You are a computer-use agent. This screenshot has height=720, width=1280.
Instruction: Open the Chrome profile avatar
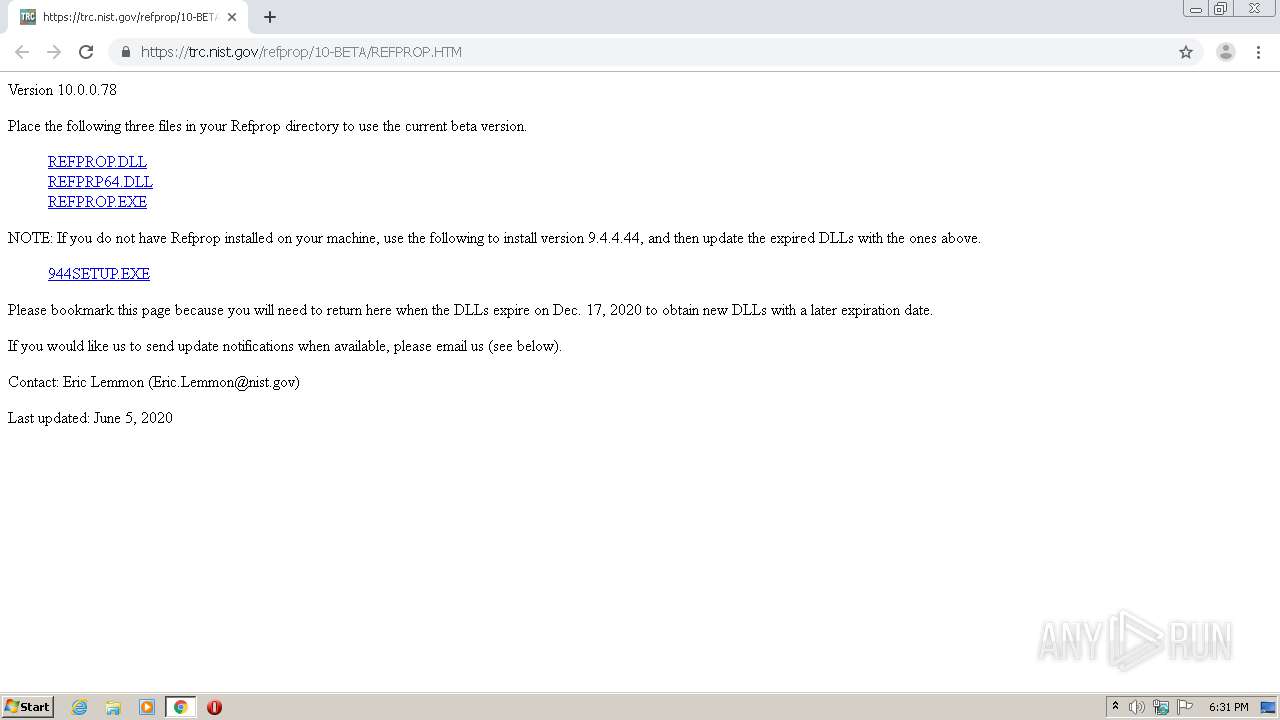click(1226, 52)
